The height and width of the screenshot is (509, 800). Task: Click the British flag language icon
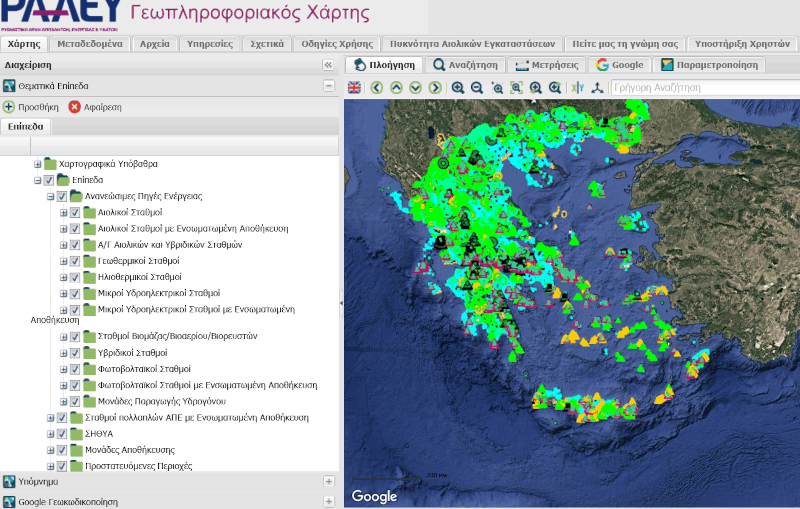pos(355,88)
